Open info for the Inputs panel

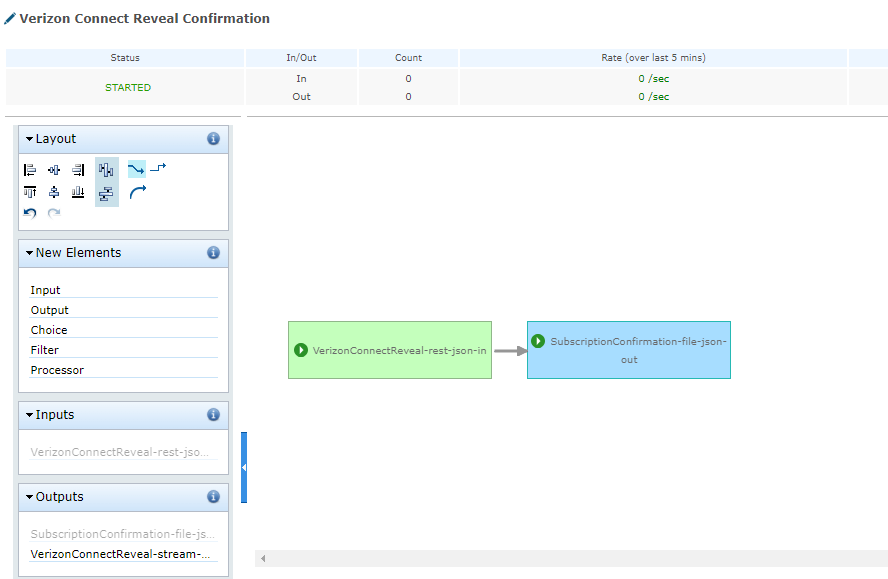(x=214, y=415)
